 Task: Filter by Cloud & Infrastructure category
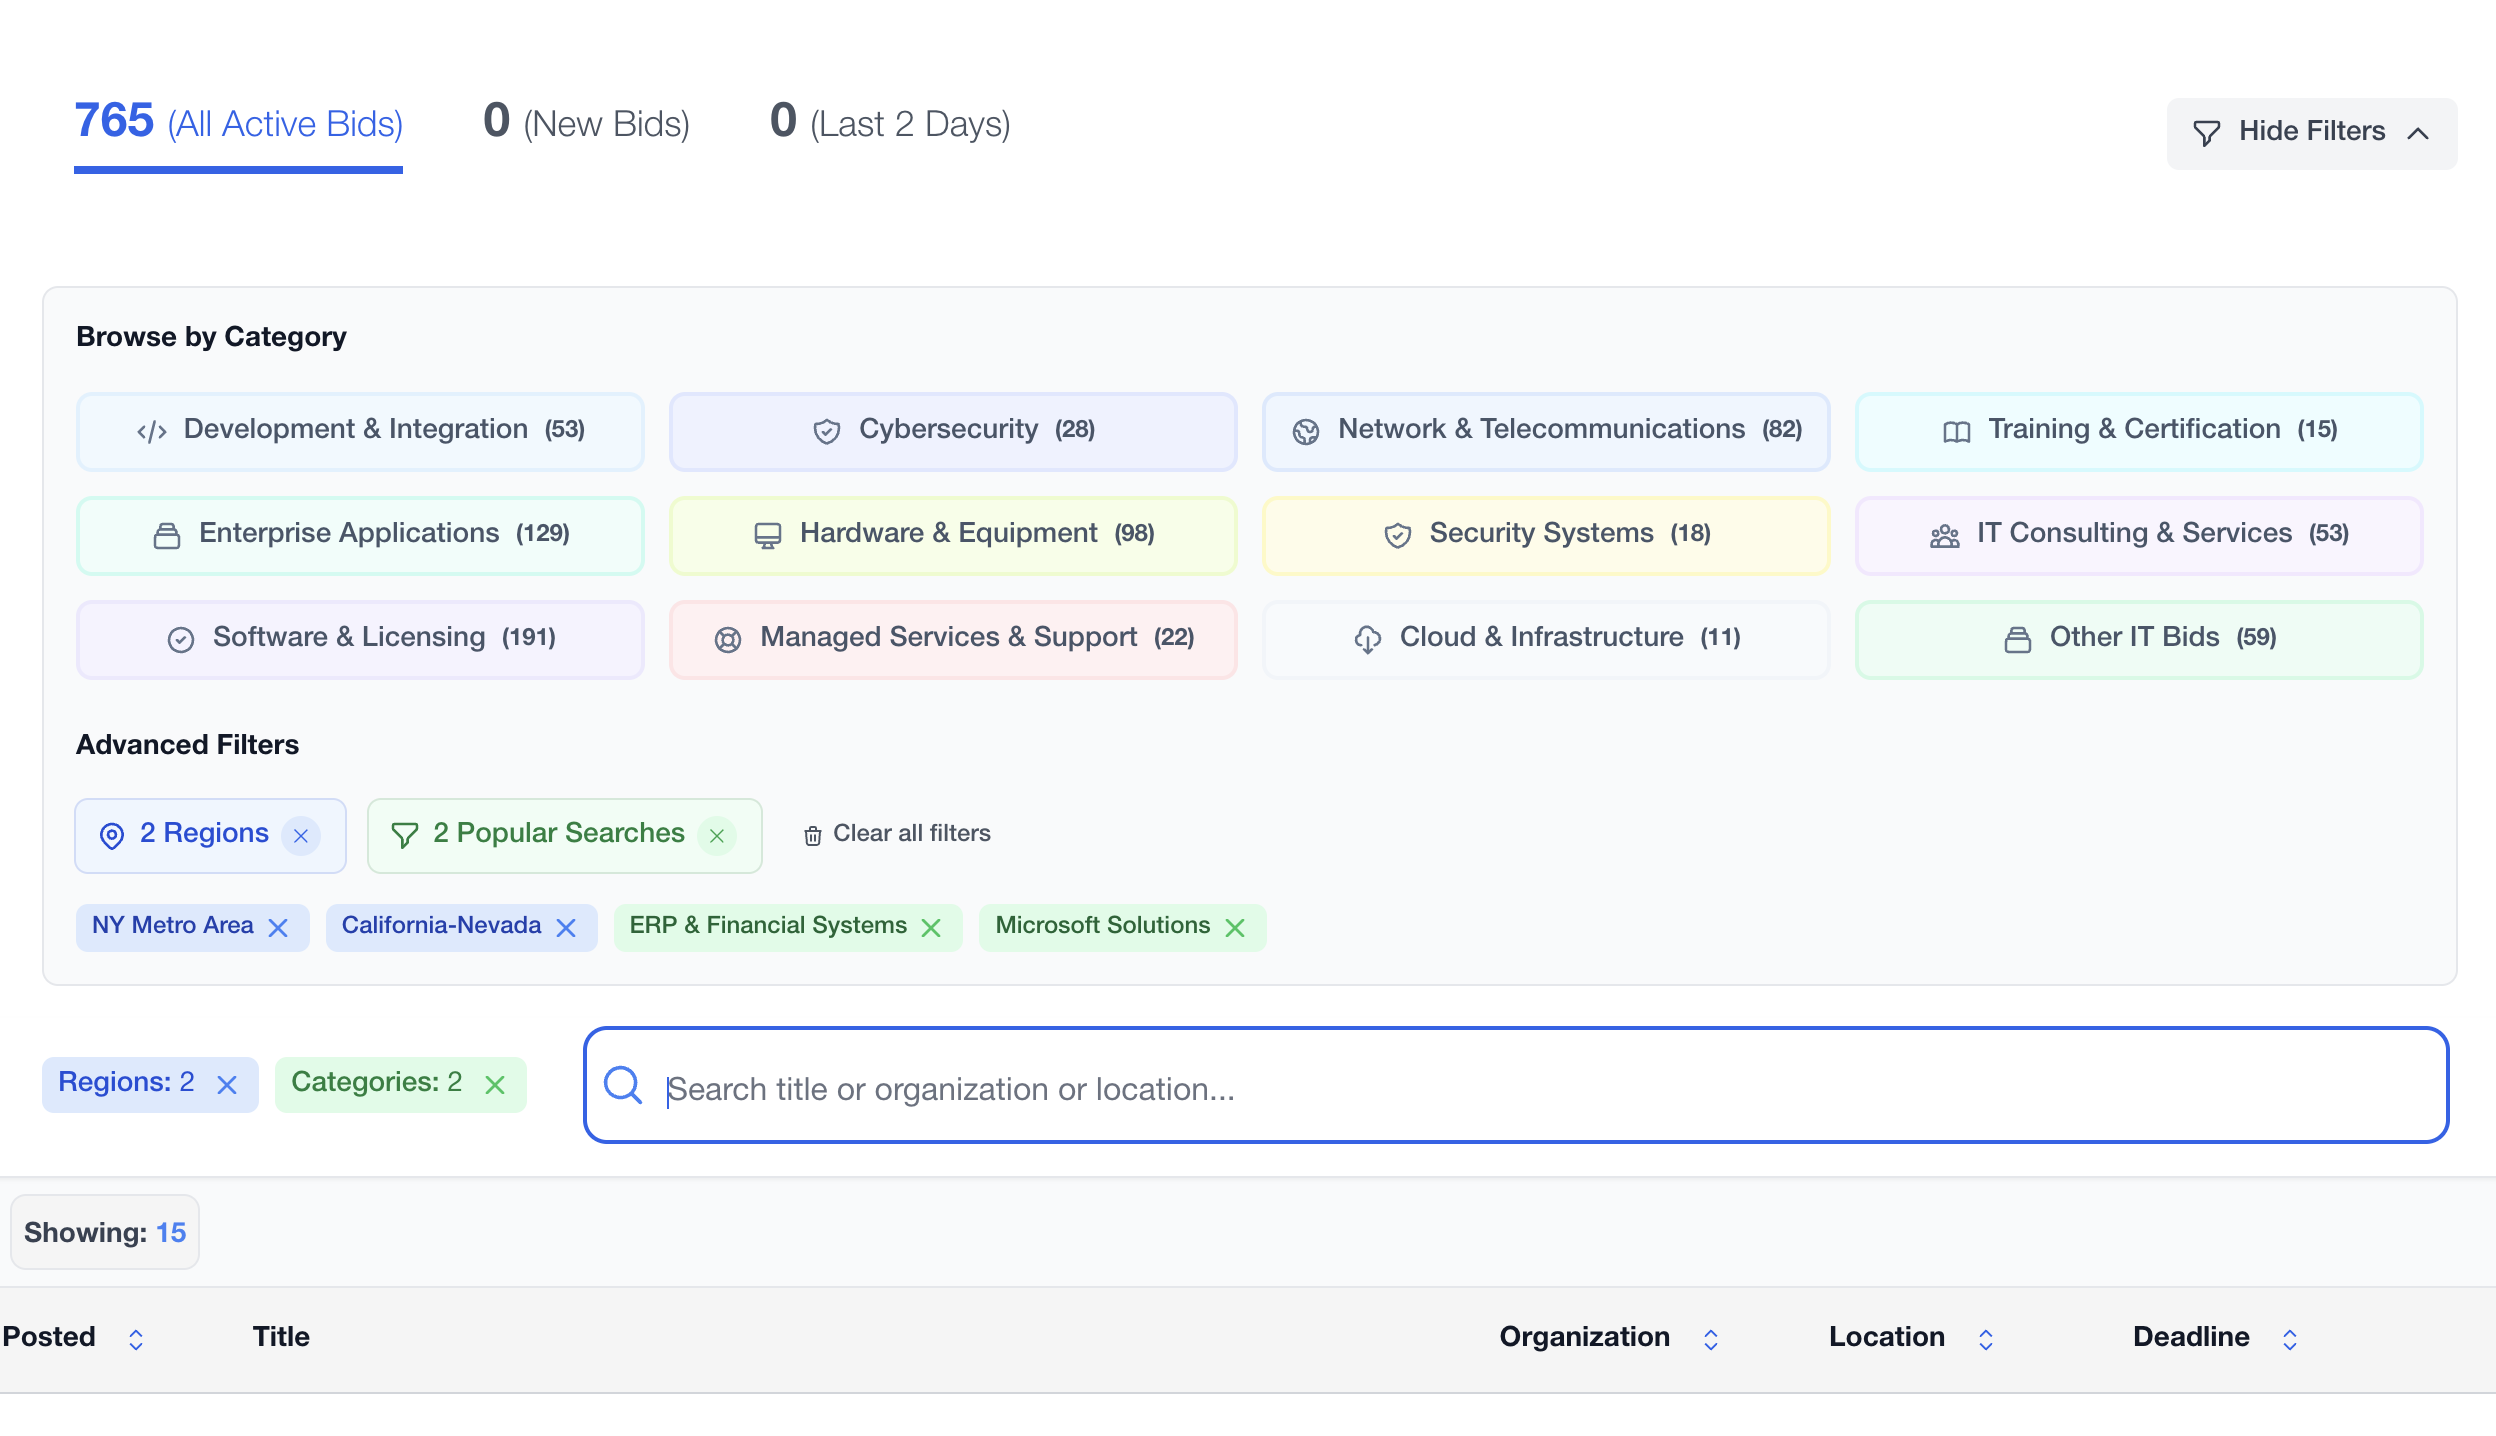pos(1546,639)
